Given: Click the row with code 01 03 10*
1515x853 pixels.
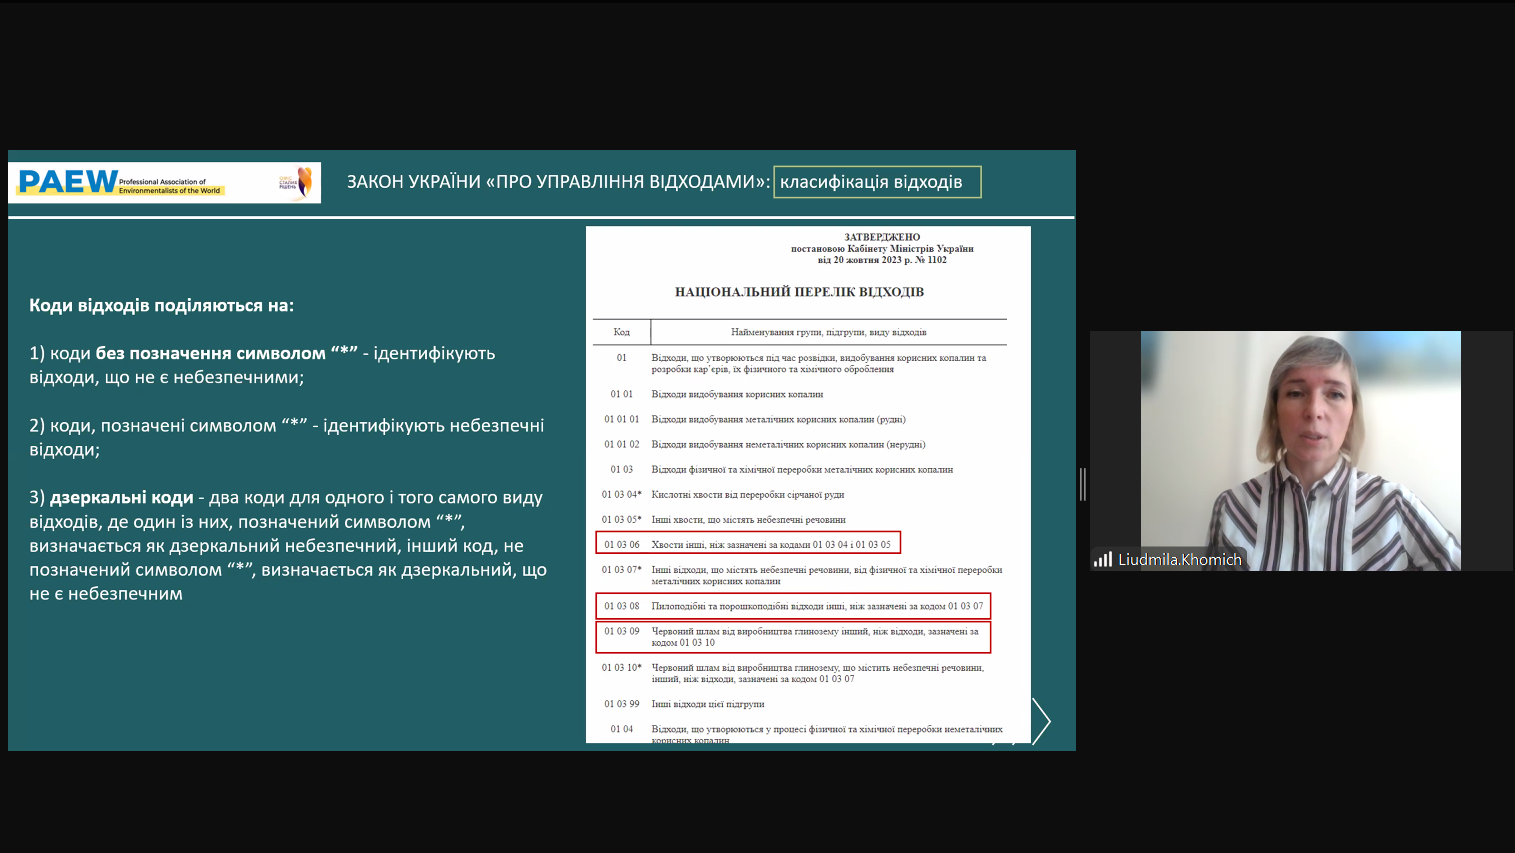Looking at the screenshot, I should click(800, 673).
